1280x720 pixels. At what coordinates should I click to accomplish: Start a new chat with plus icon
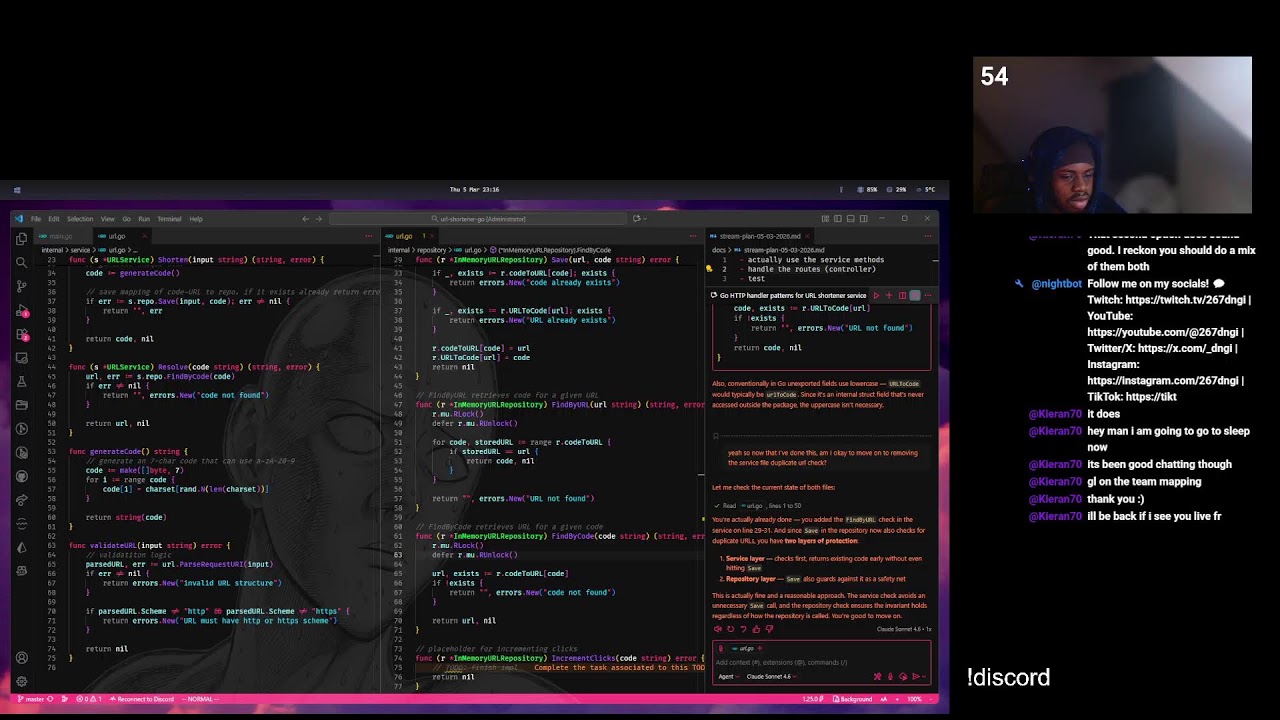889,295
